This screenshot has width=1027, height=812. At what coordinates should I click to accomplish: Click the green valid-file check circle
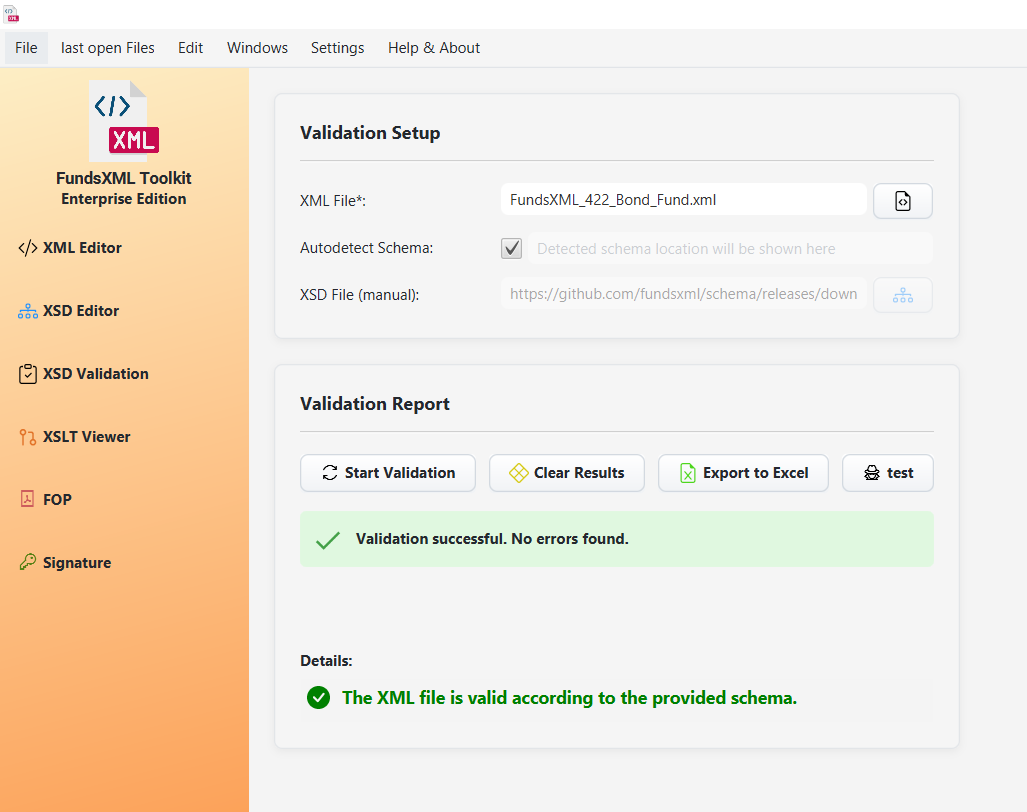click(318, 698)
